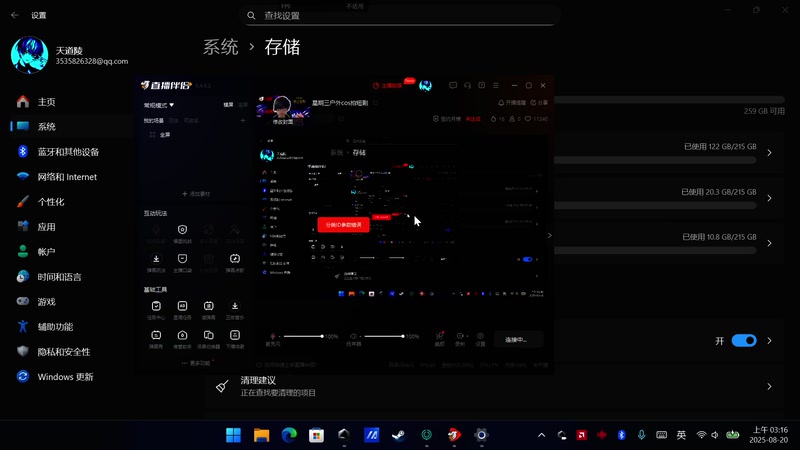
Task: Open message icon in 直播伴侣 title bar
Action: pyautogui.click(x=453, y=85)
